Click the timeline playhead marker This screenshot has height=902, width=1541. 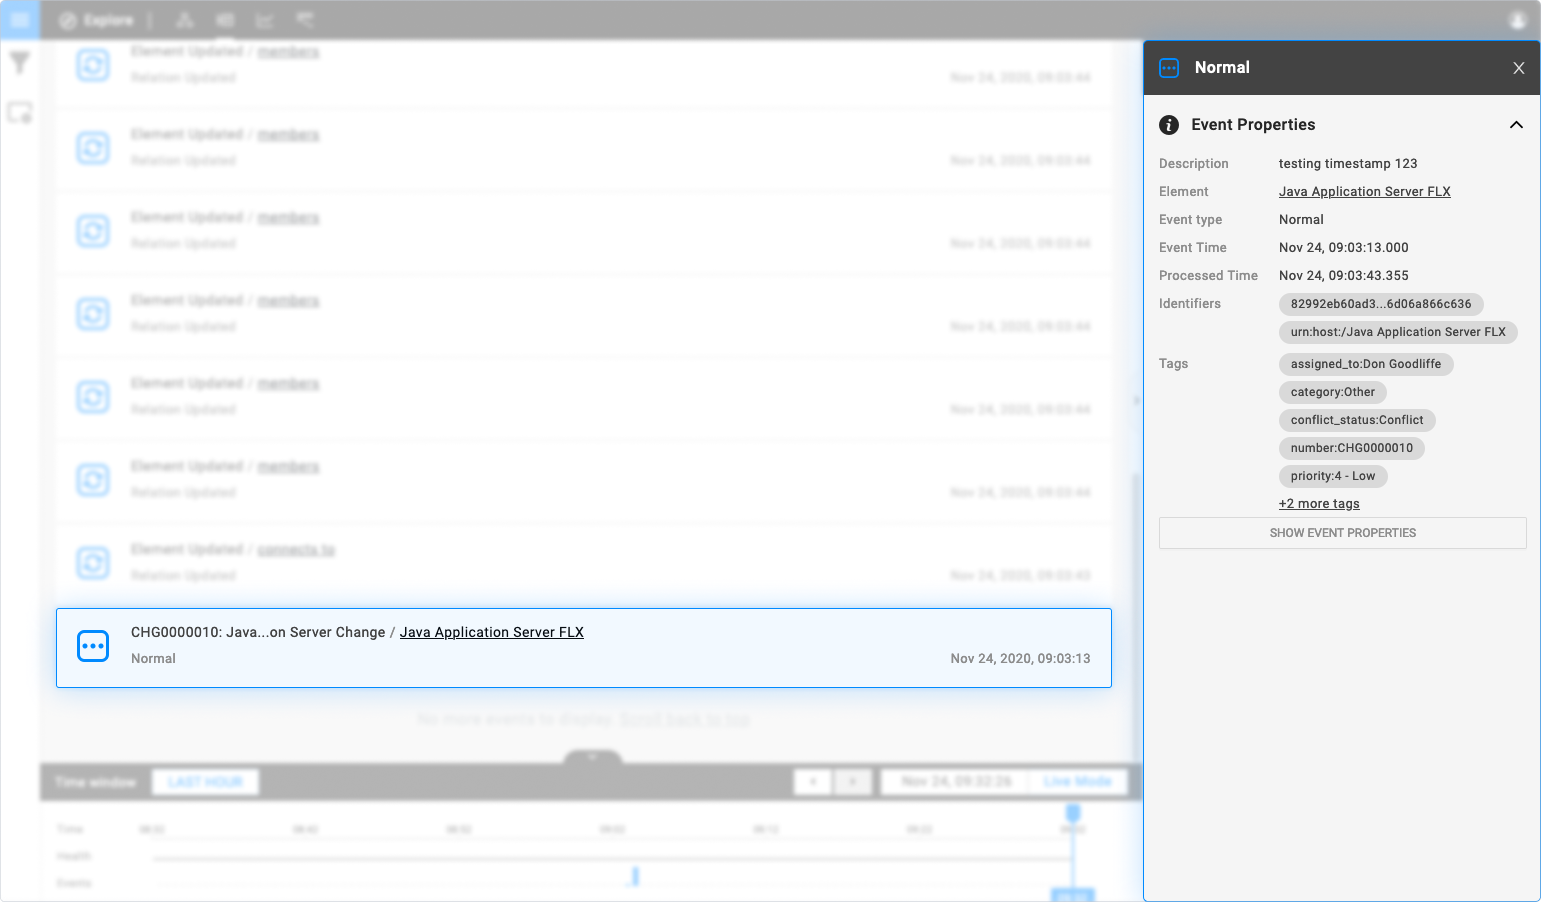click(x=1073, y=813)
